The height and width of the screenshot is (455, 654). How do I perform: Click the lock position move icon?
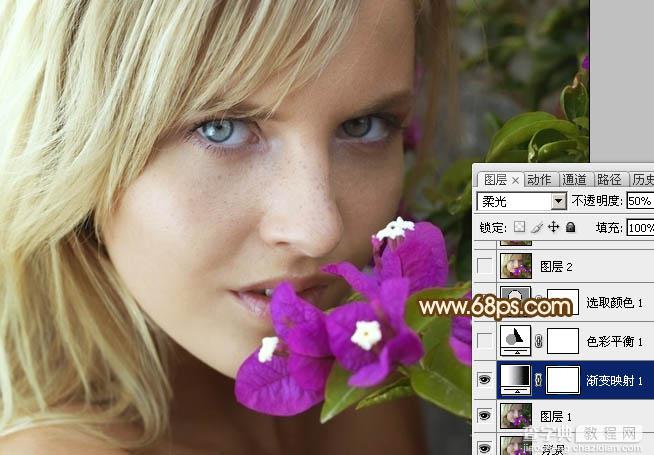click(x=553, y=227)
